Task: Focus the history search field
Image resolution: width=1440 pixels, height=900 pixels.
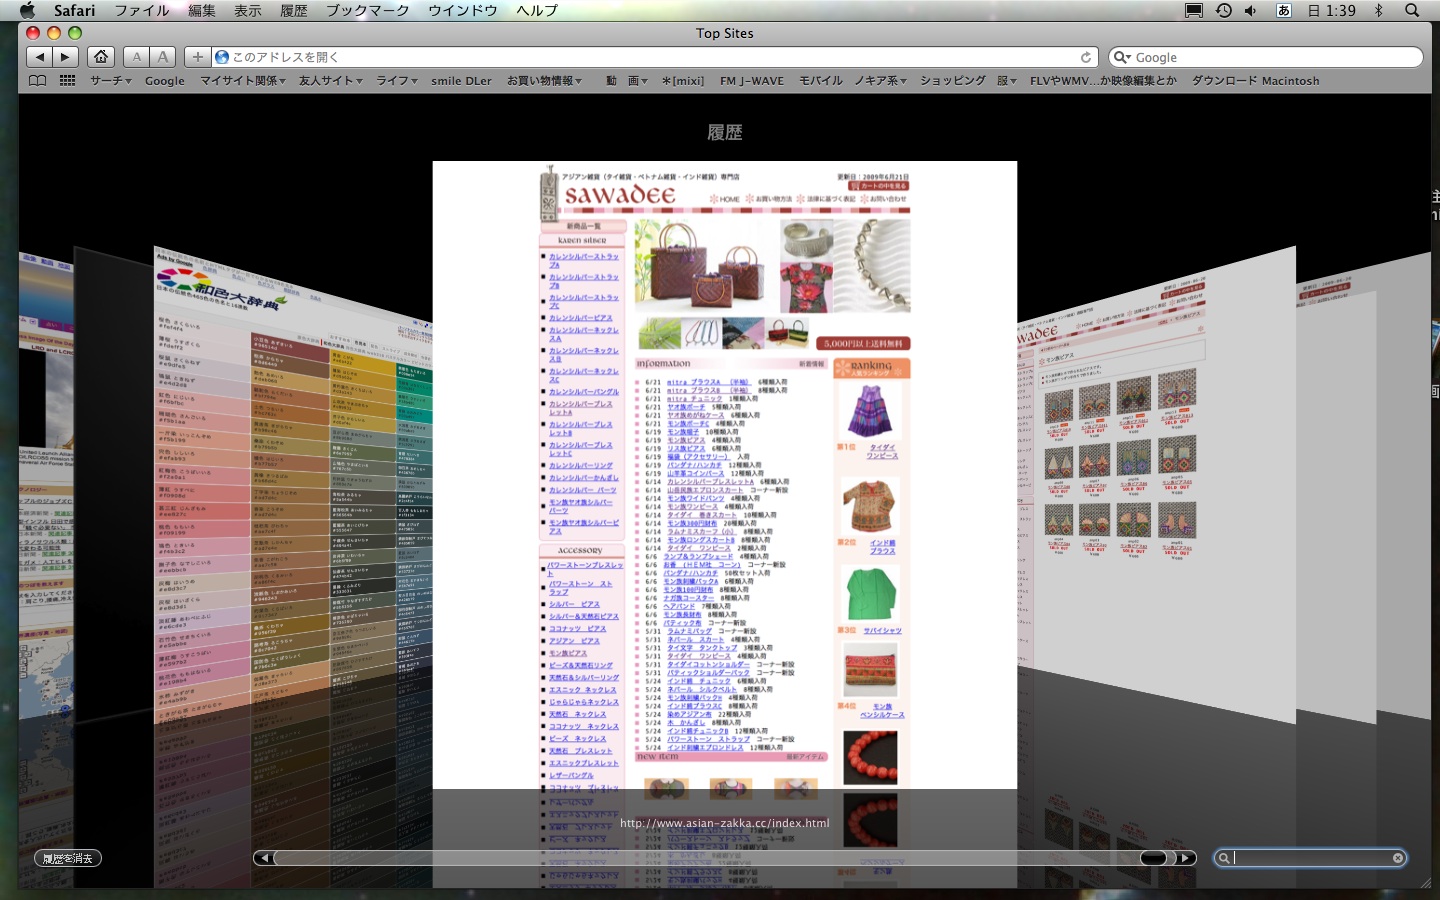Action: [x=1311, y=858]
